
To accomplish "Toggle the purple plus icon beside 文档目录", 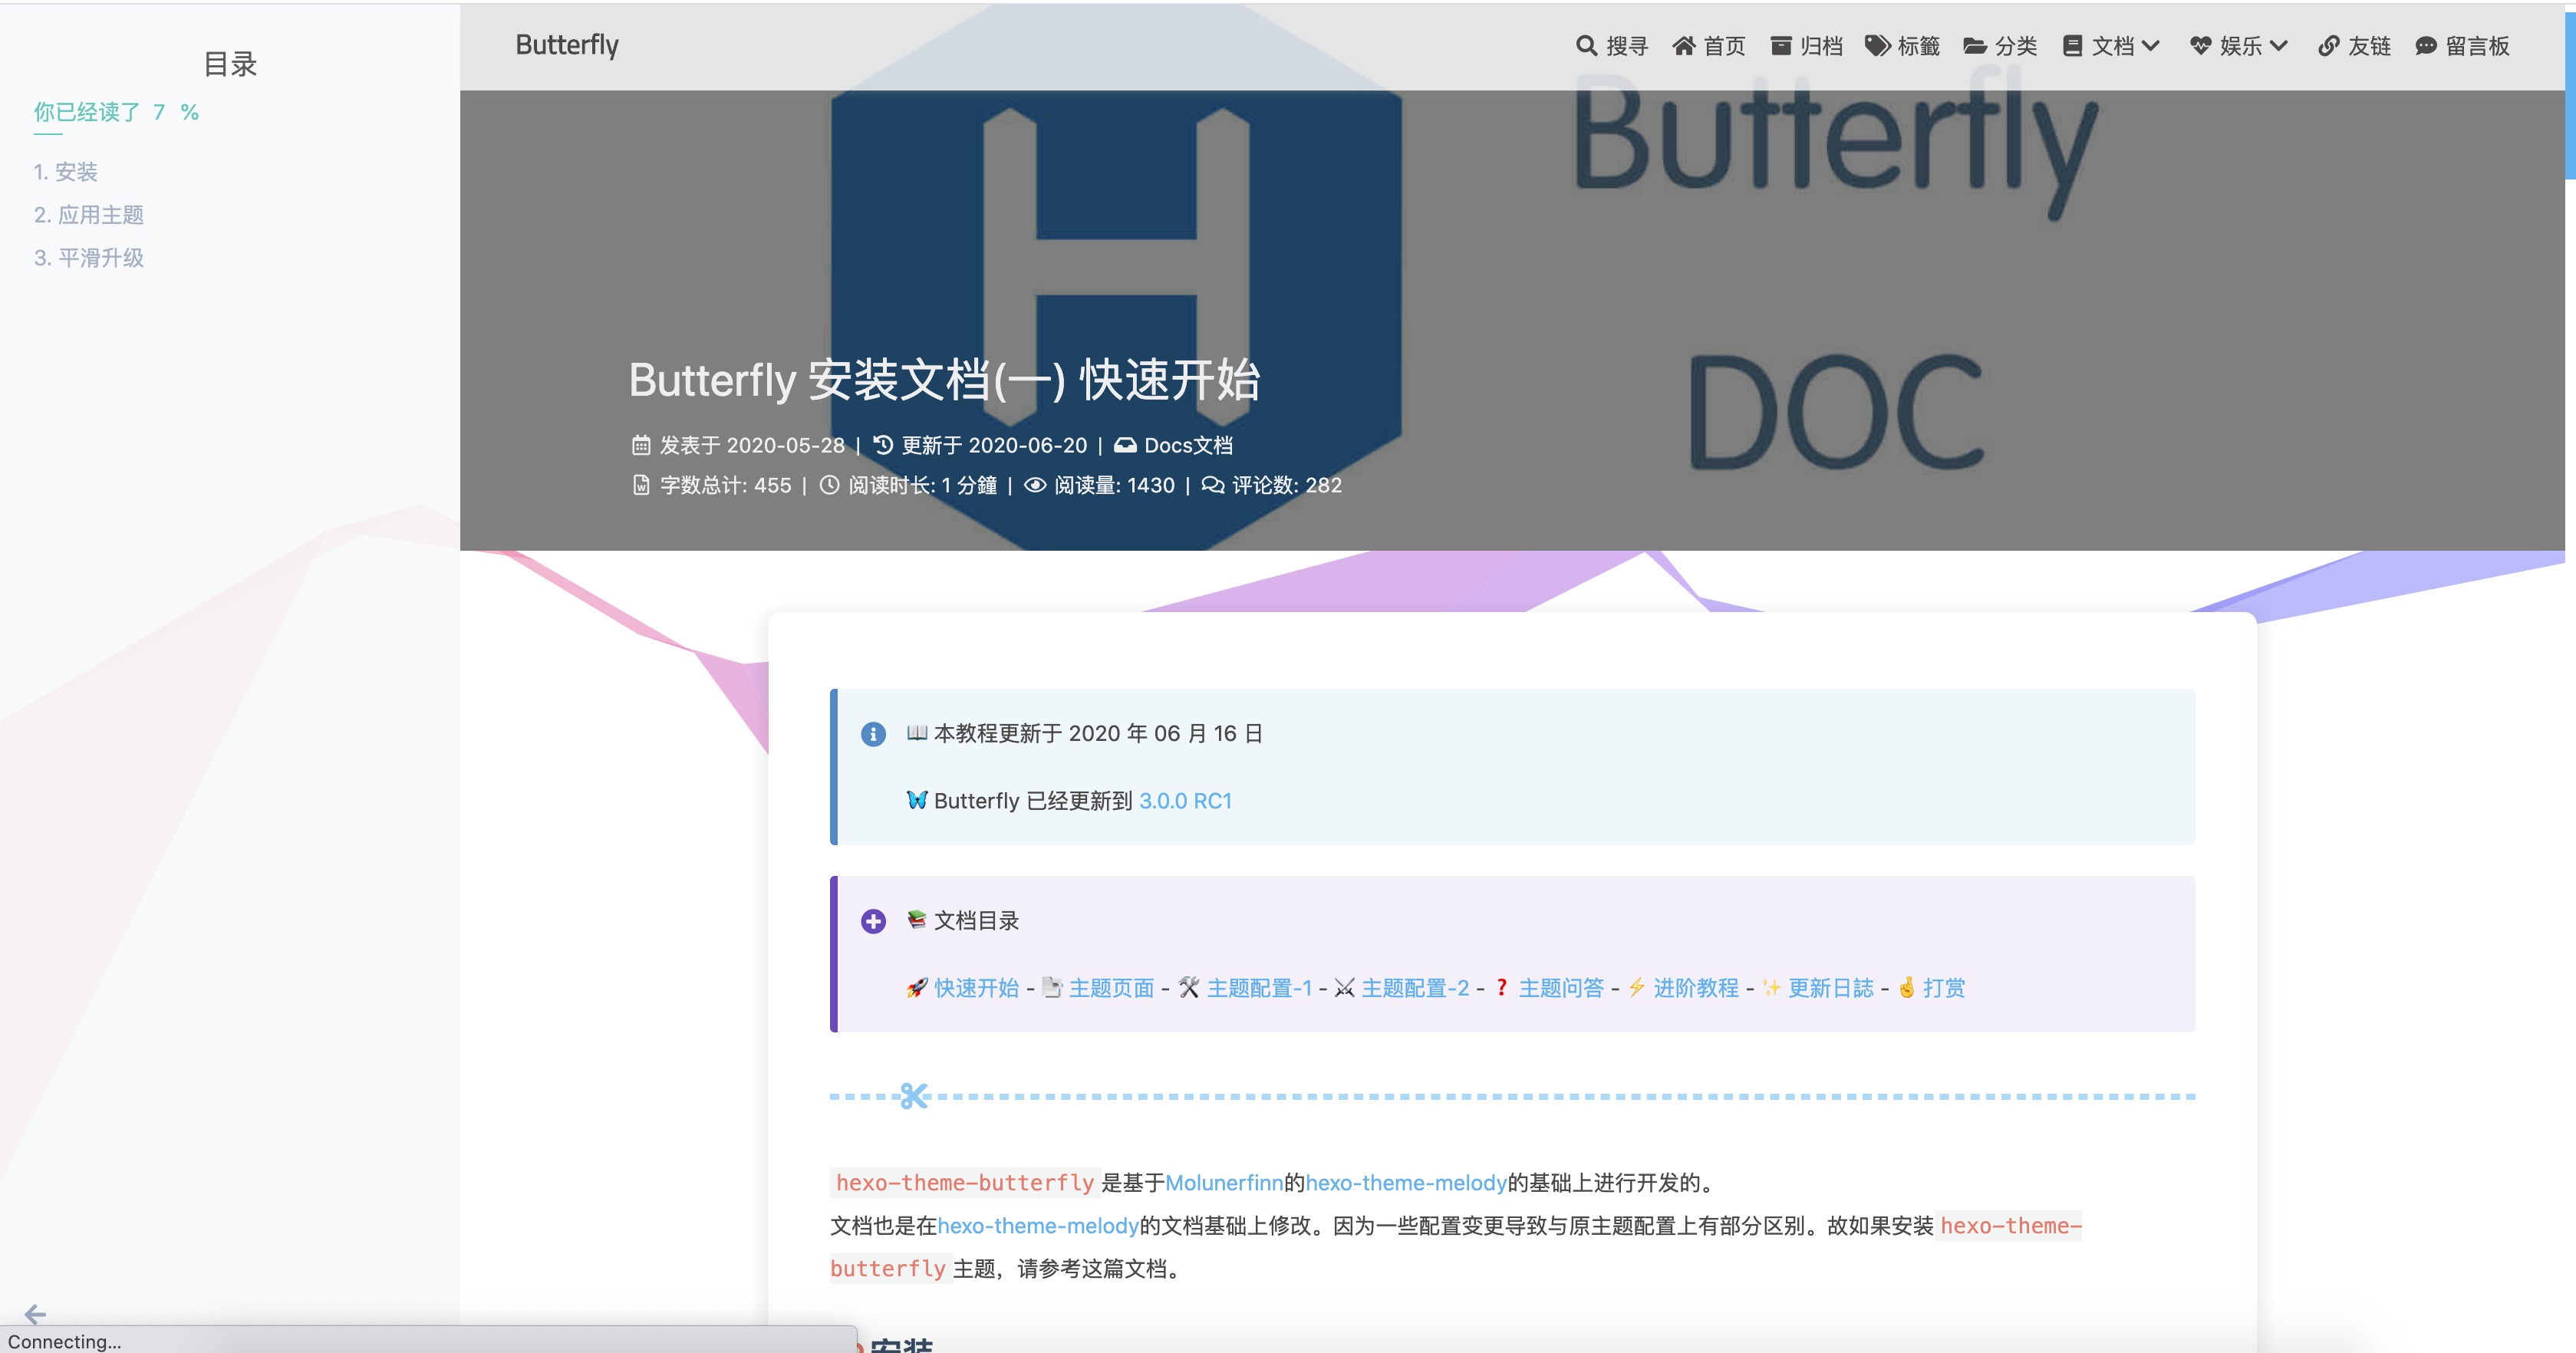I will [873, 921].
